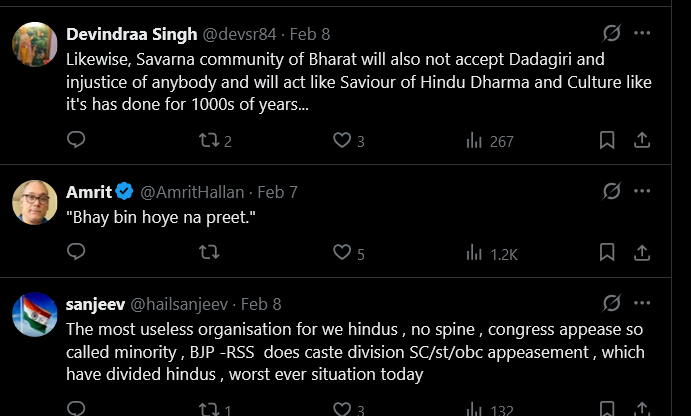Image resolution: width=691 pixels, height=416 pixels.
Task: Like Amrit's tweet with 5 likes
Action: point(342,253)
